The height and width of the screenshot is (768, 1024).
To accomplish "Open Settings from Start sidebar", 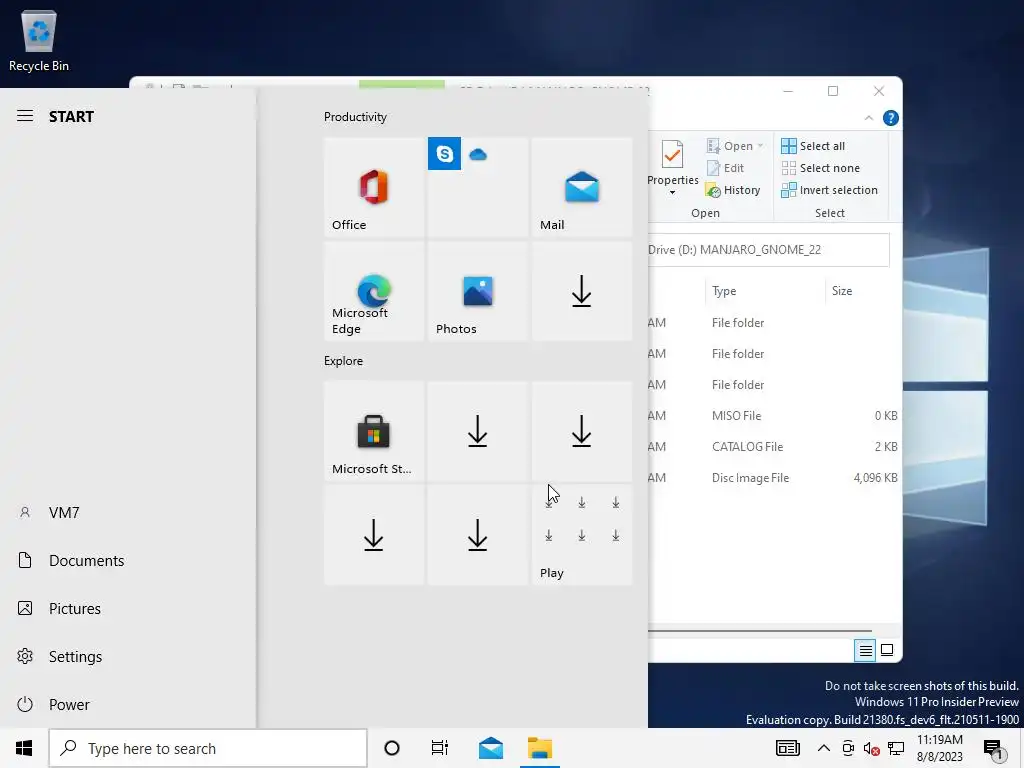I will 127,656.
